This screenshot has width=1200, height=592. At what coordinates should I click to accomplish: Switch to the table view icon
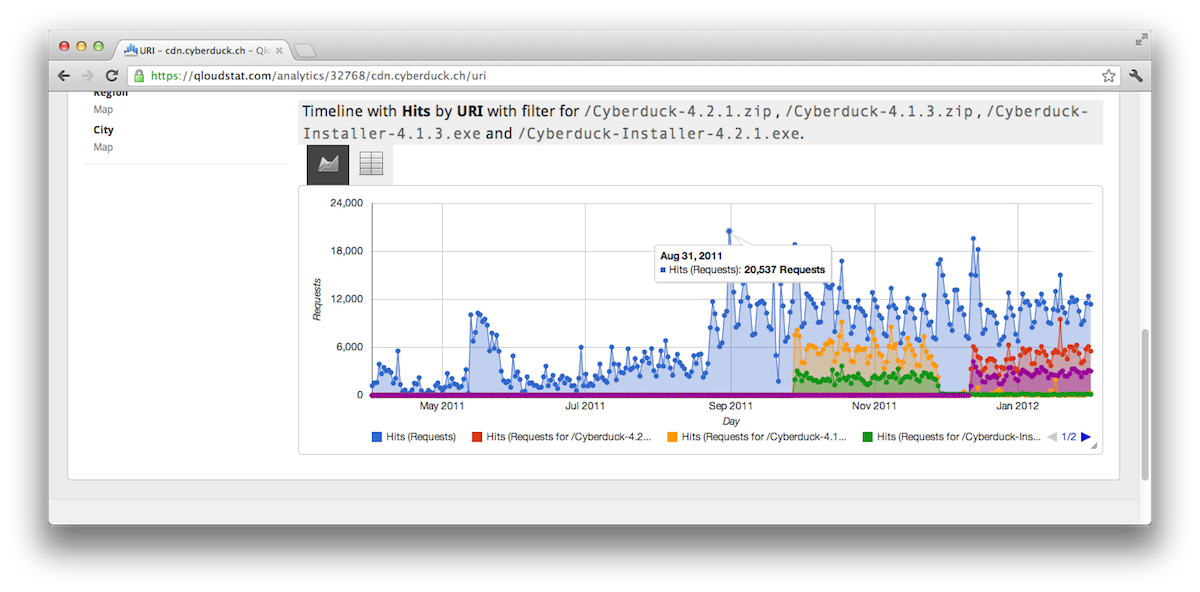(371, 164)
